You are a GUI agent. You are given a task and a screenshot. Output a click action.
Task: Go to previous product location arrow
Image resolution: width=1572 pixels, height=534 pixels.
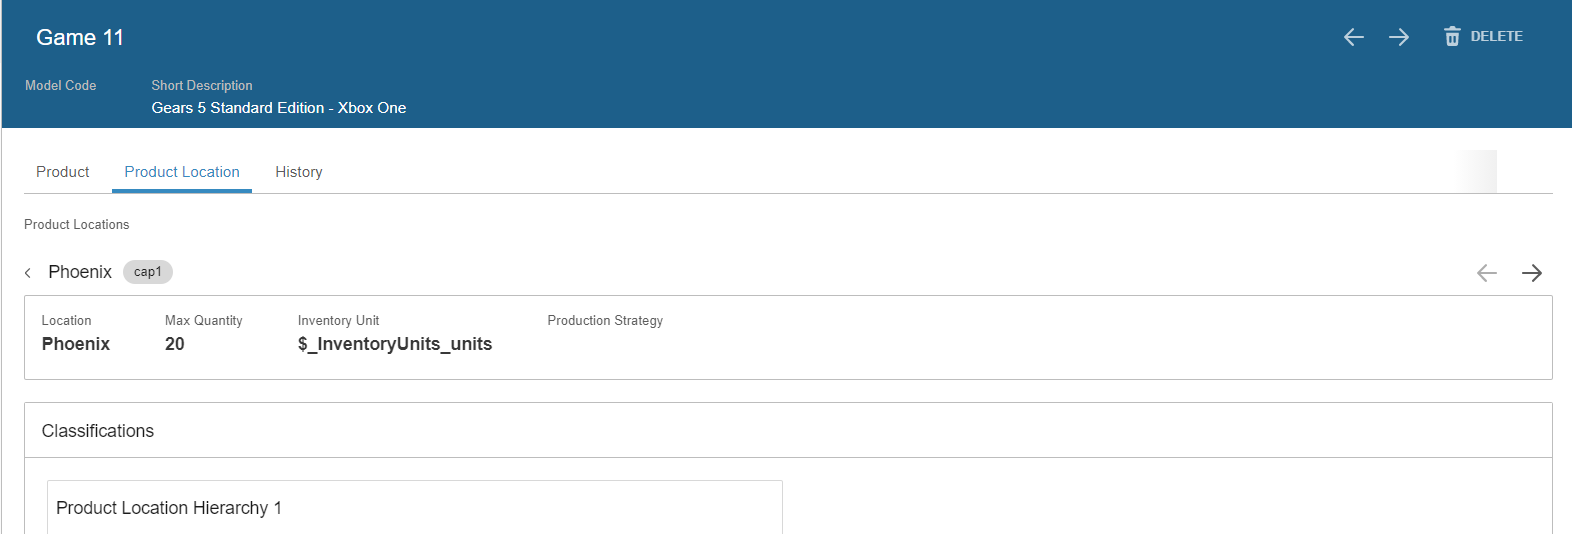[x=1487, y=273]
